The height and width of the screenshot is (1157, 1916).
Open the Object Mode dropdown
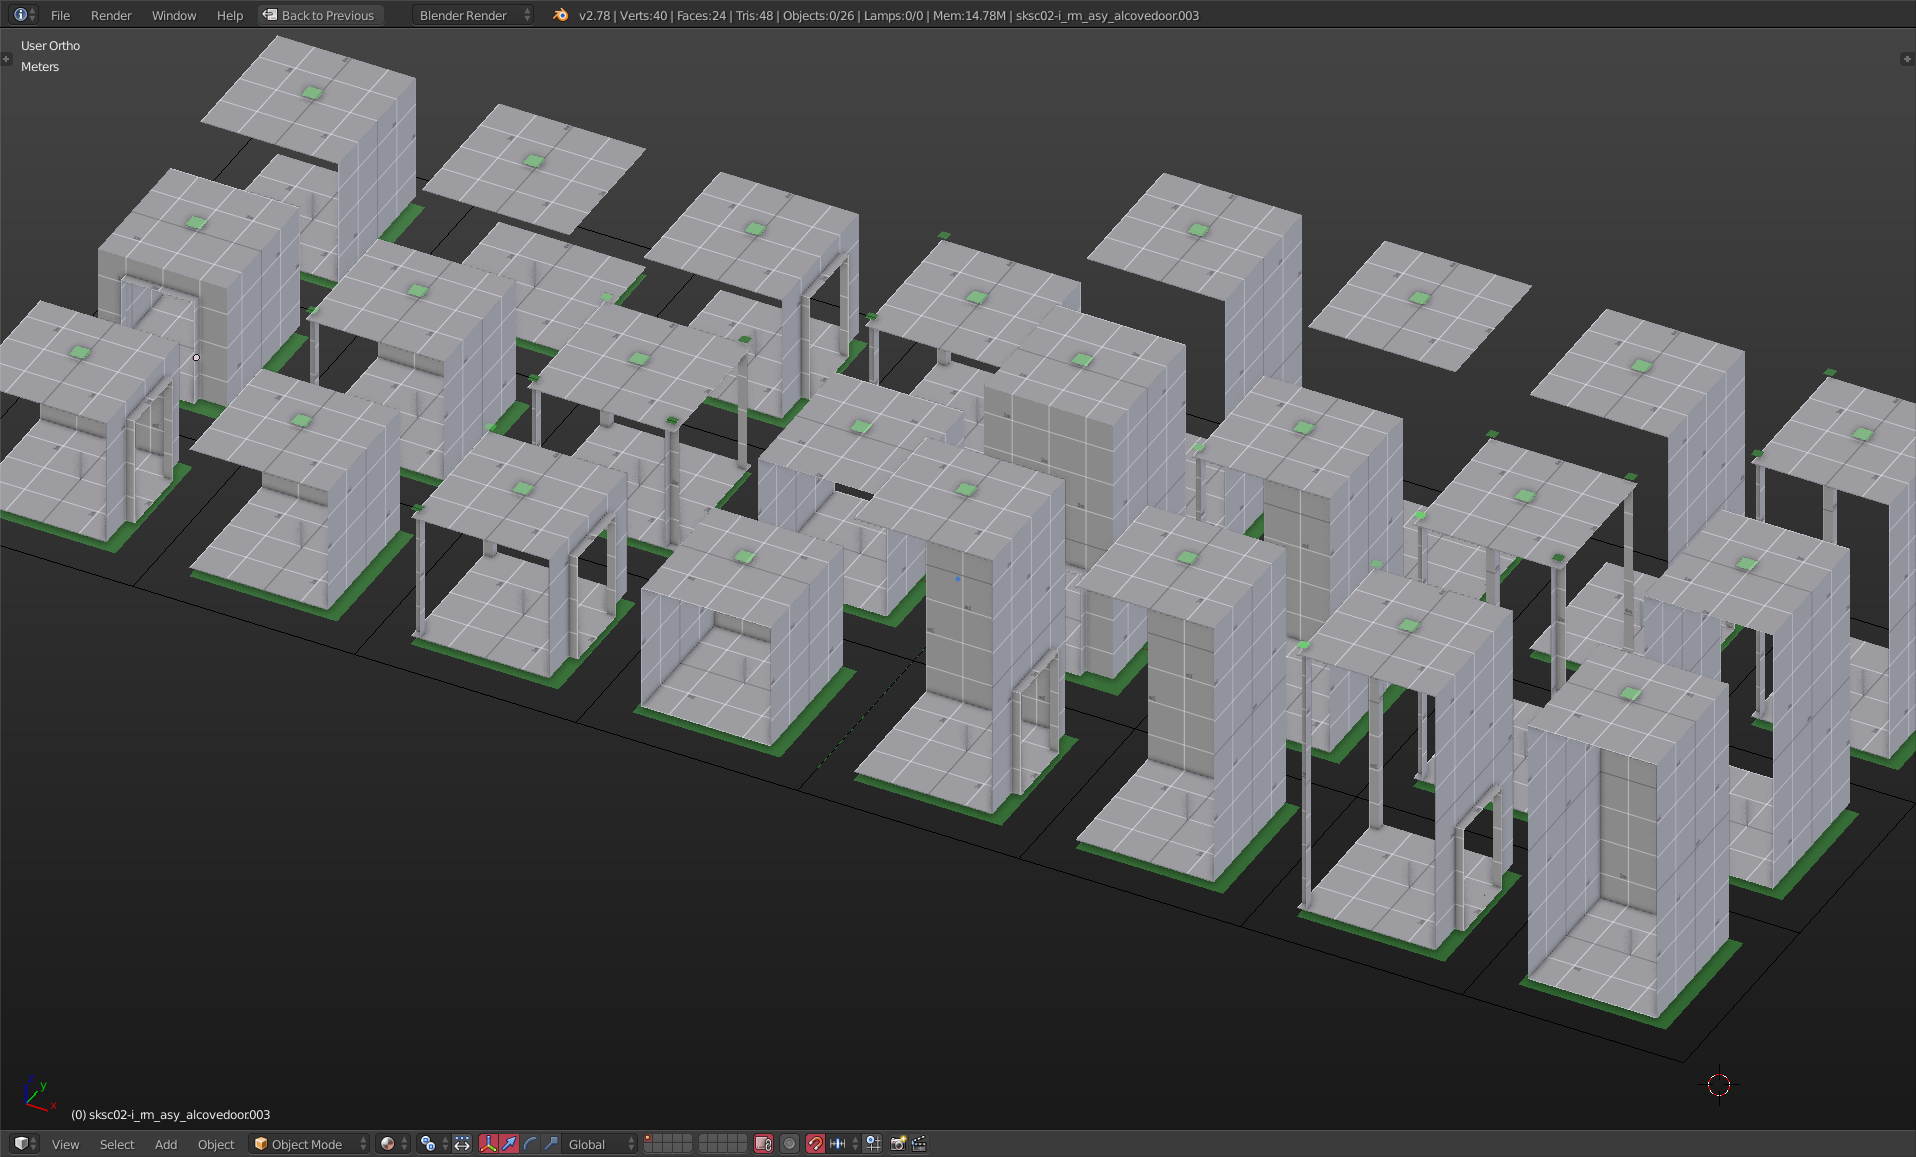(x=310, y=1144)
